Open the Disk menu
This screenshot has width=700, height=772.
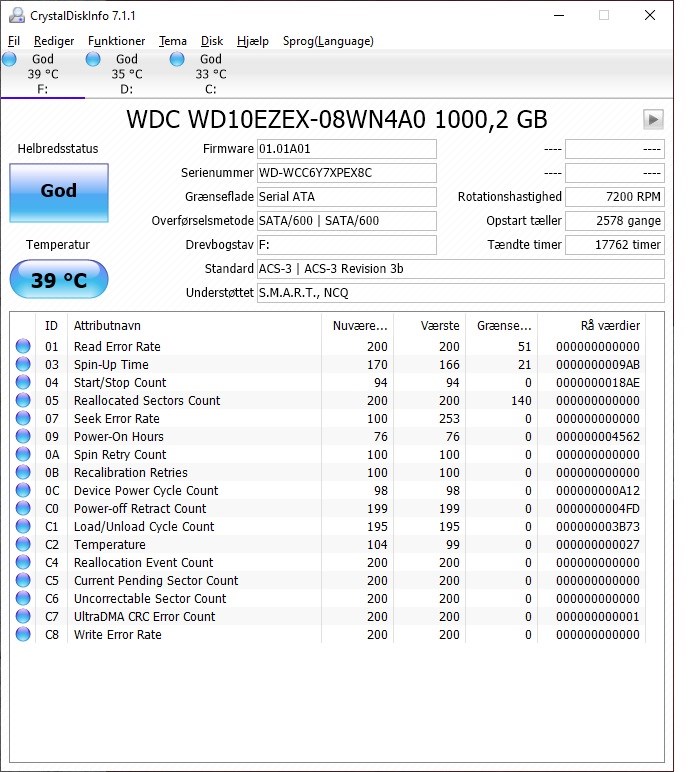212,41
